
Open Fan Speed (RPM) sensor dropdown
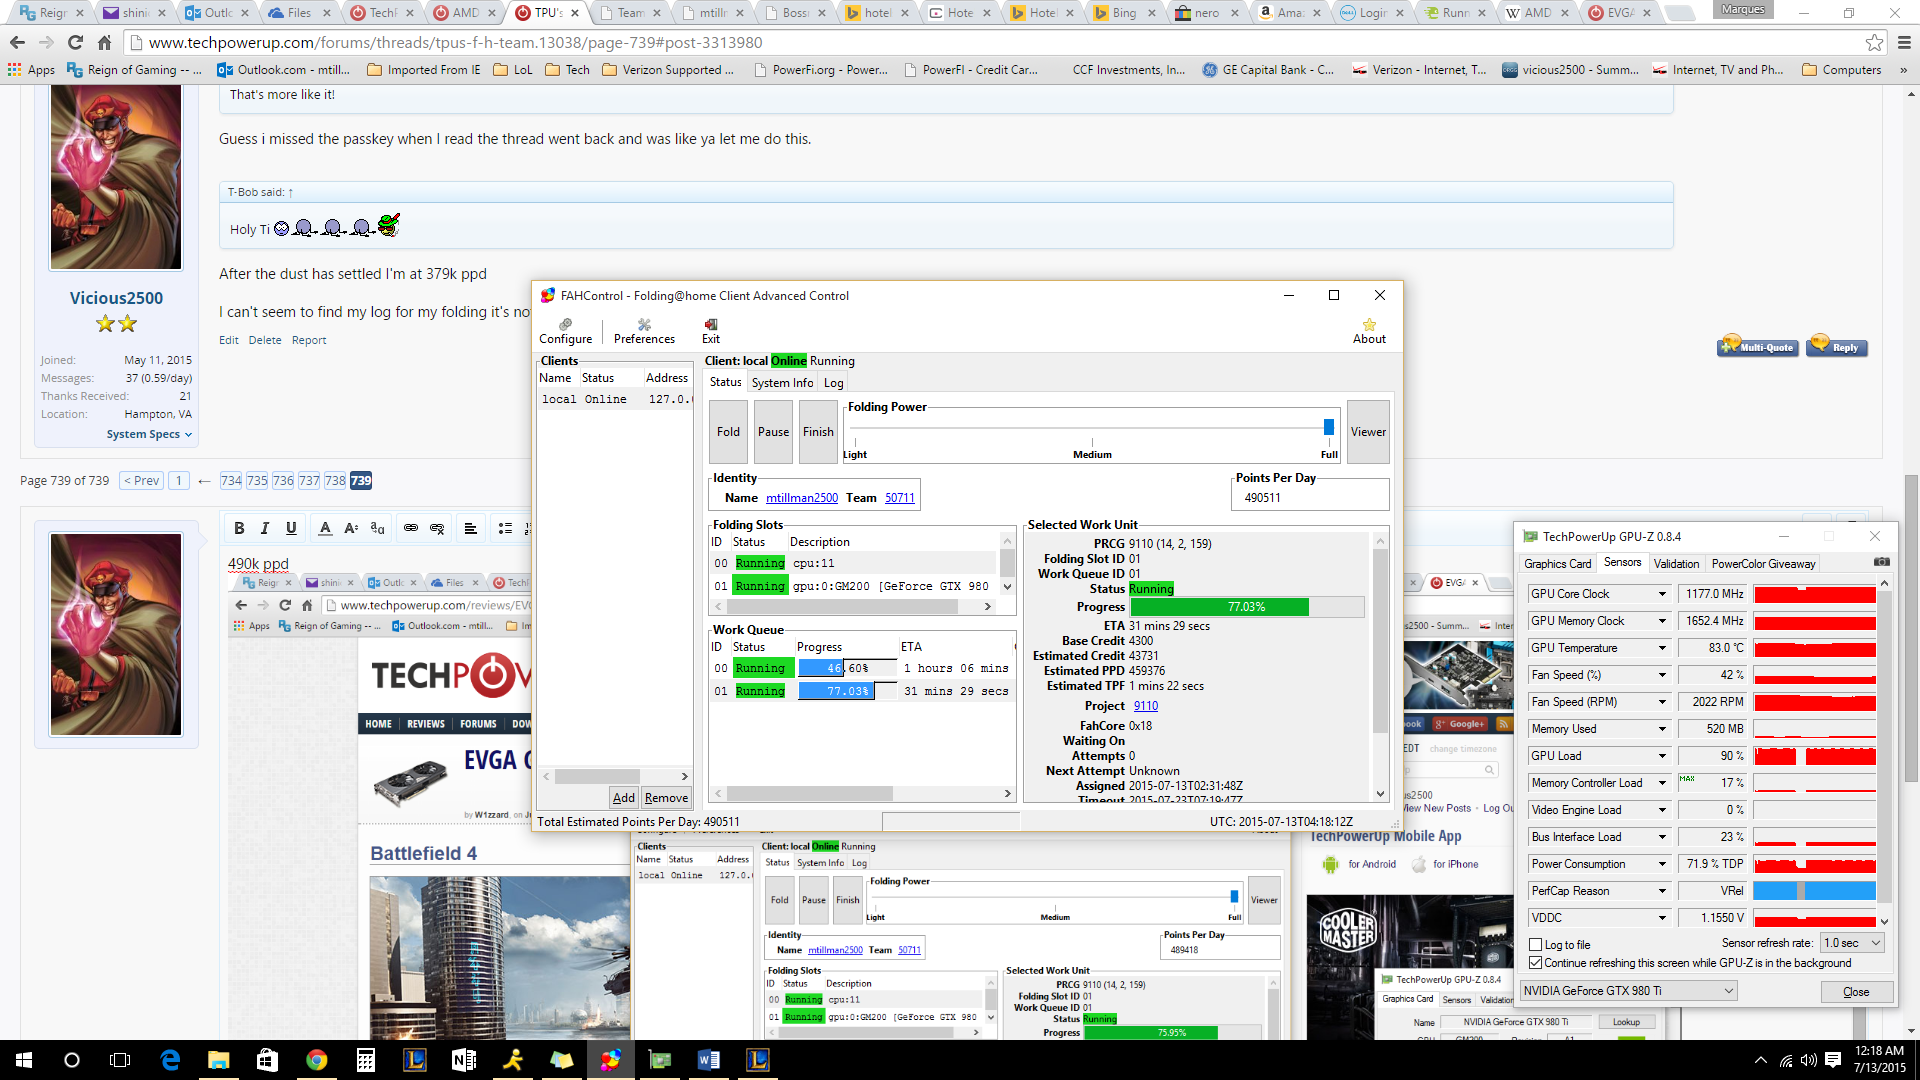1662,702
